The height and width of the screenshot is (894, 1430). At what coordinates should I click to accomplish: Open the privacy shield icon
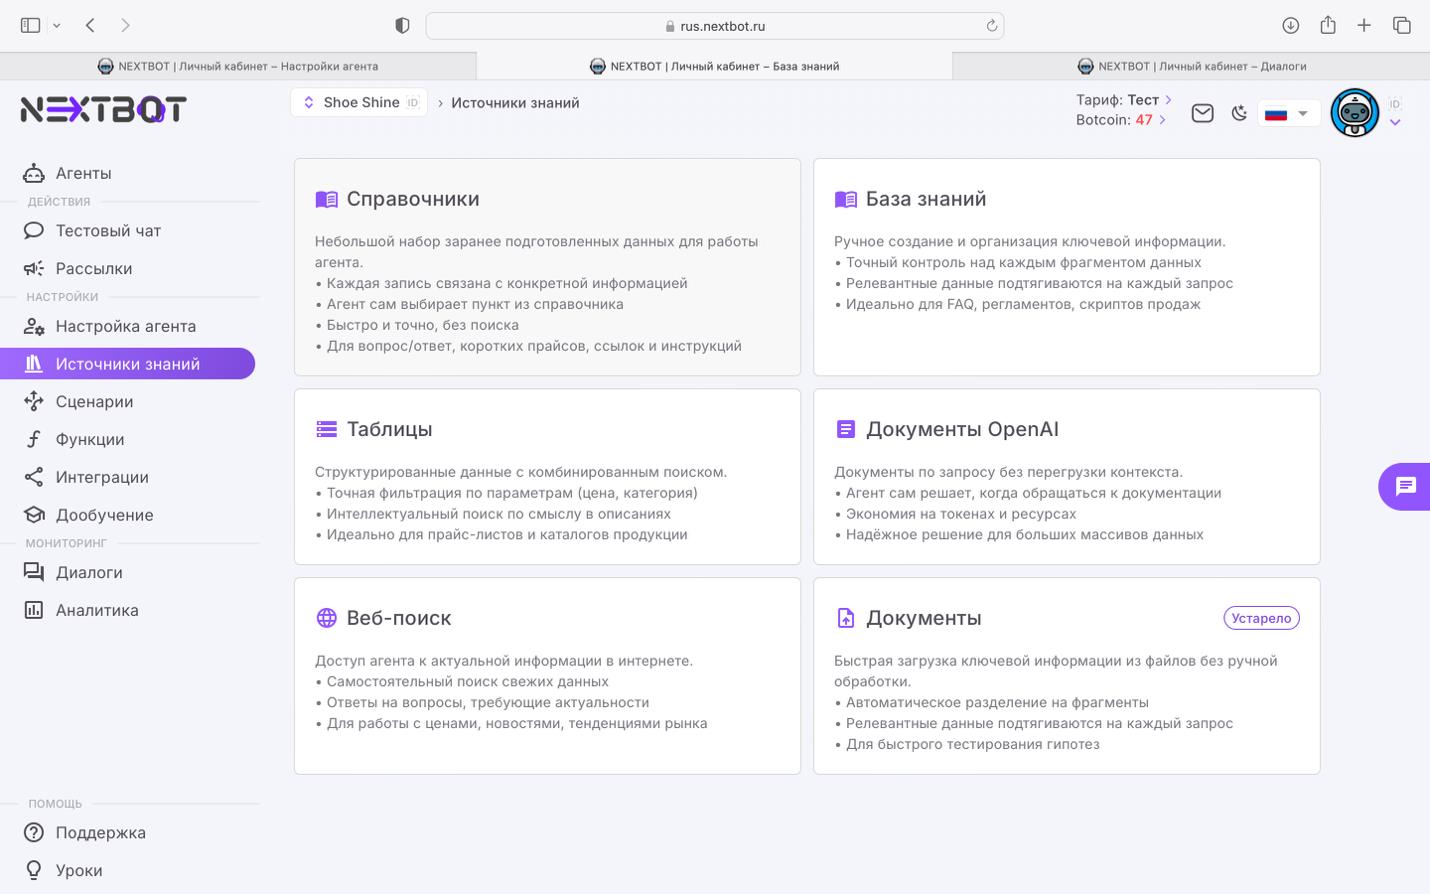(402, 26)
